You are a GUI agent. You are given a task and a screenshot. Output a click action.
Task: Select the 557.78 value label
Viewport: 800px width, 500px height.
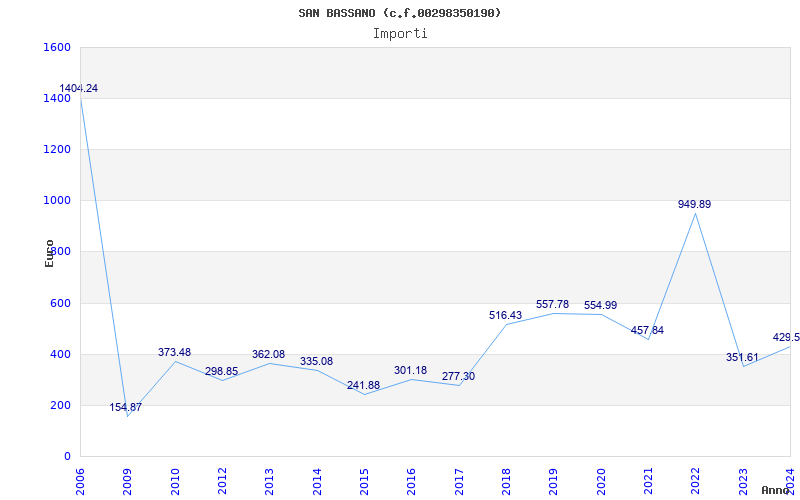pyautogui.click(x=553, y=305)
